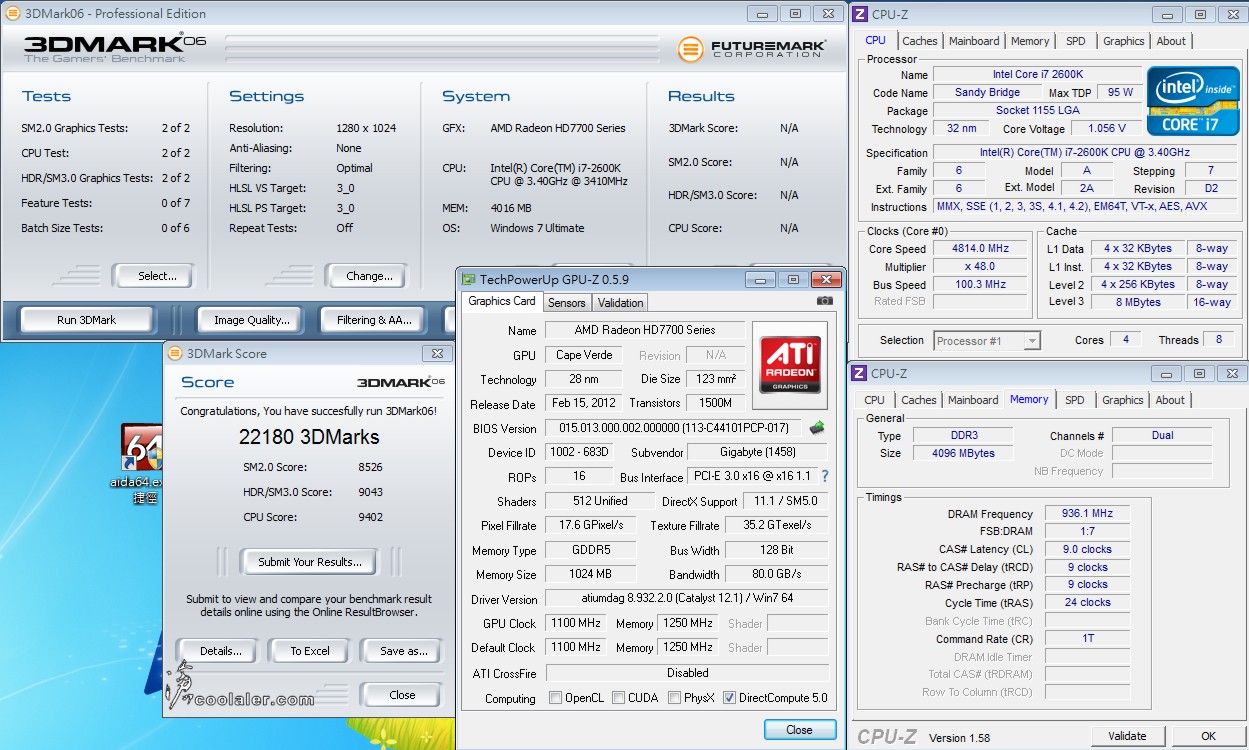
Task: Click the x 48.0 multiplier value
Action: (x=981, y=266)
